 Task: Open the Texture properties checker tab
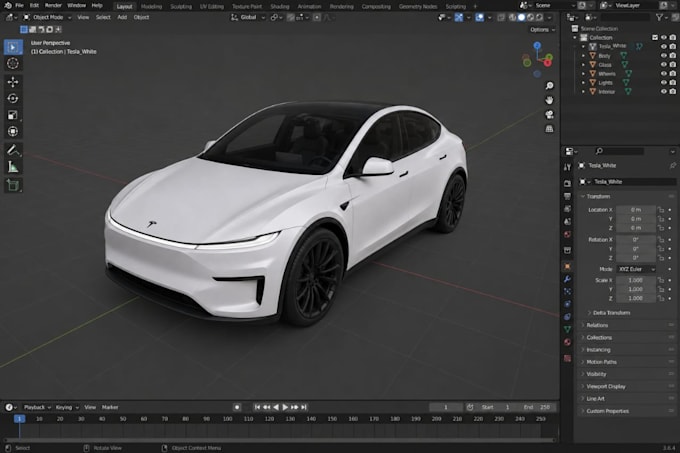[x=567, y=358]
